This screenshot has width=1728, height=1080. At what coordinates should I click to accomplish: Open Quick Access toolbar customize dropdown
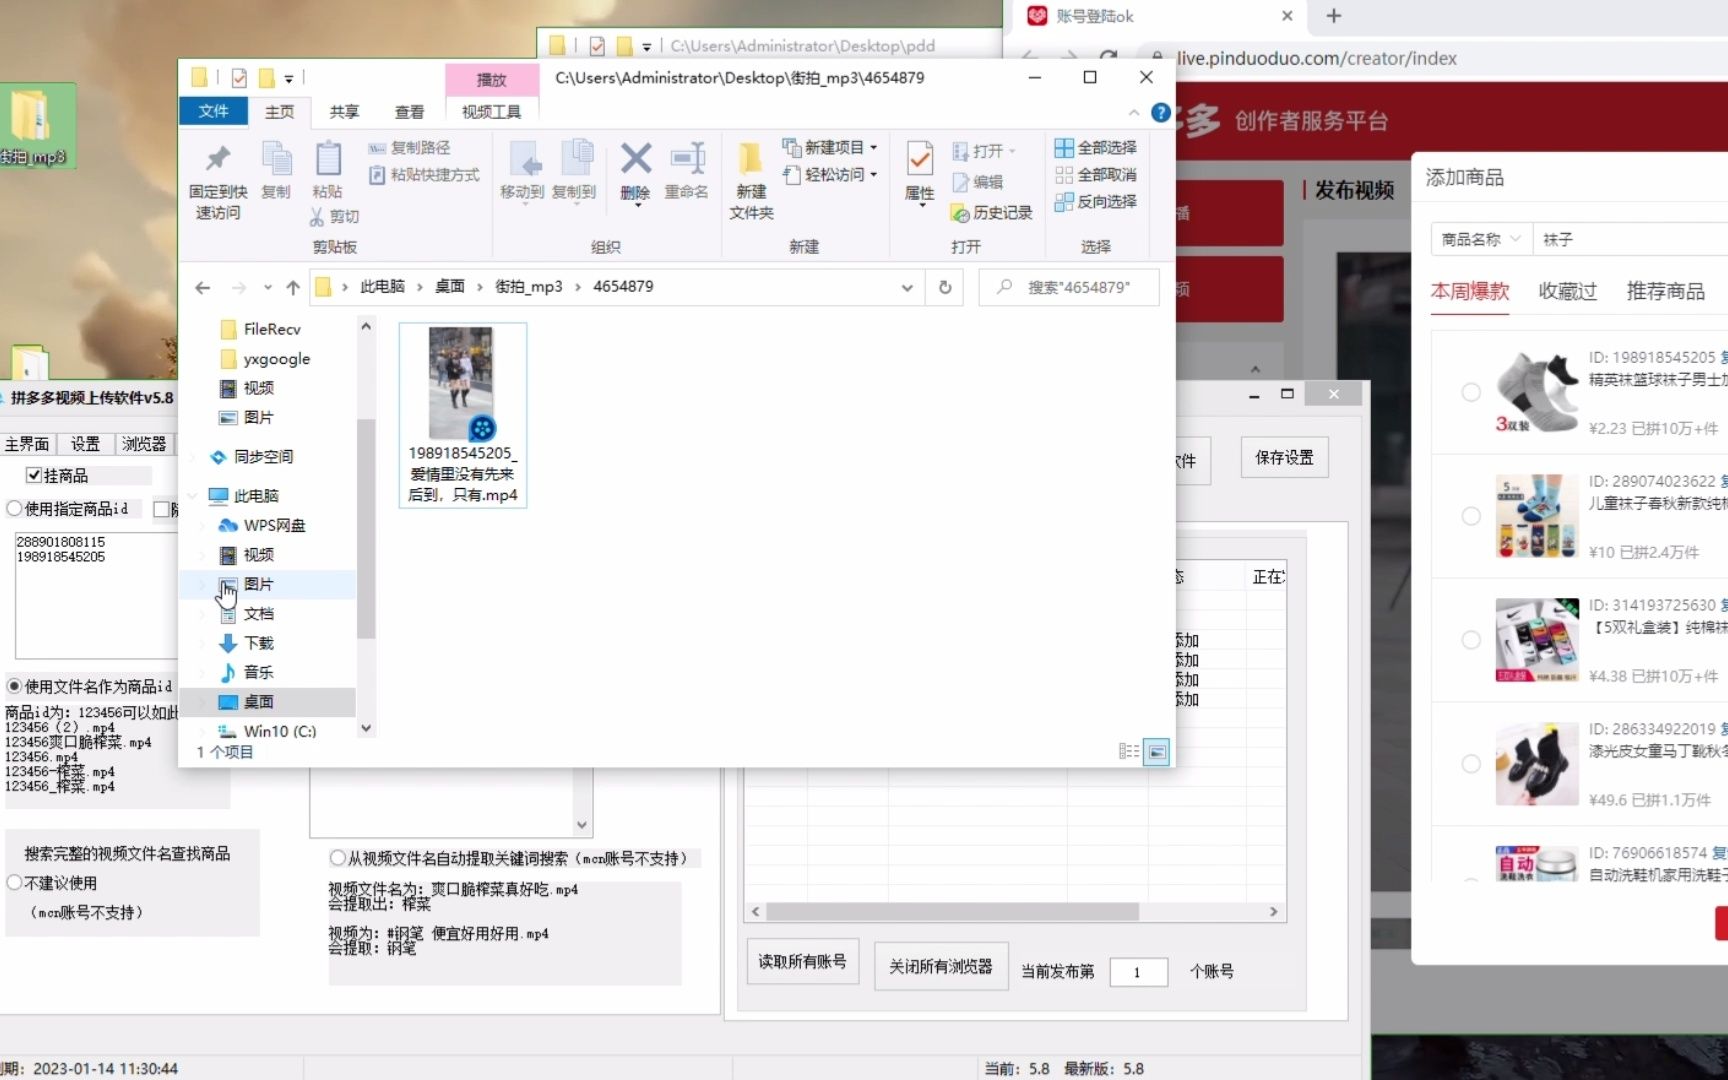coord(288,78)
